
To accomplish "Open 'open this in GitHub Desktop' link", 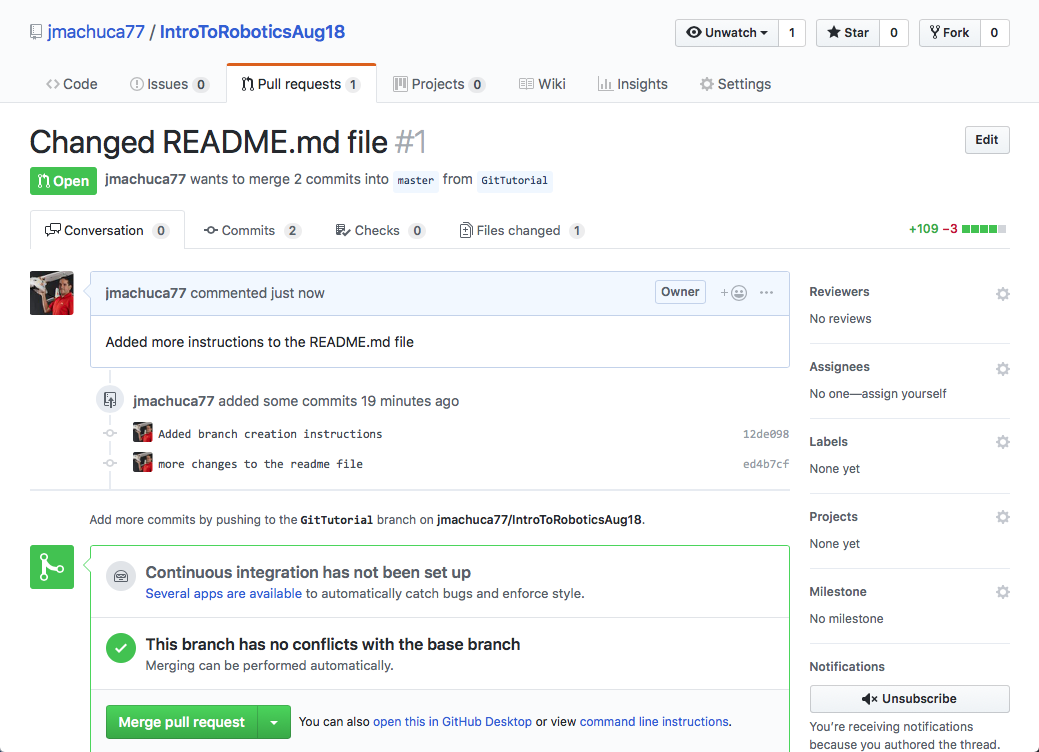I will point(453,722).
